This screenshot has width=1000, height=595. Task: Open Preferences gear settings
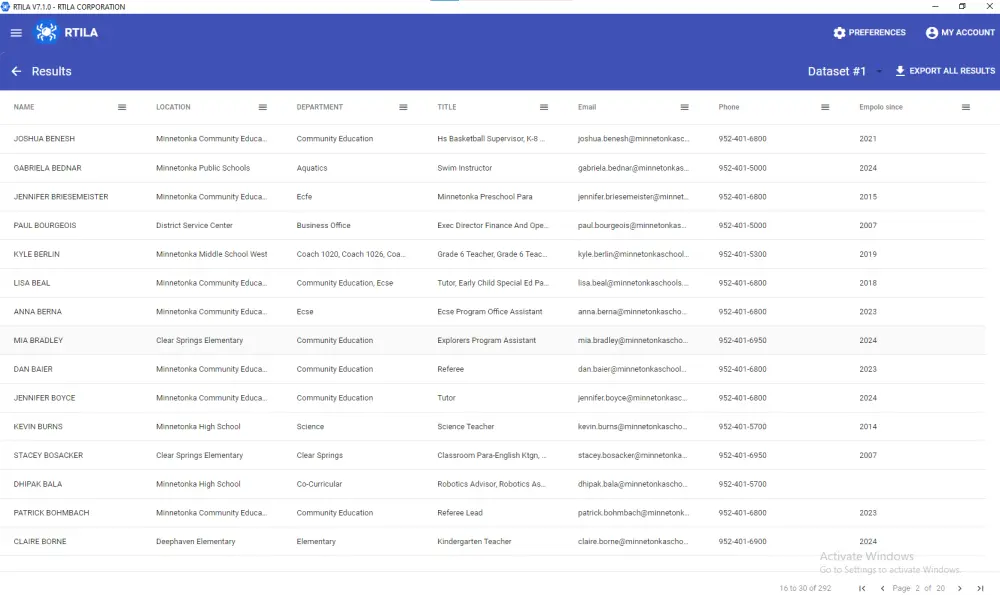(x=869, y=33)
